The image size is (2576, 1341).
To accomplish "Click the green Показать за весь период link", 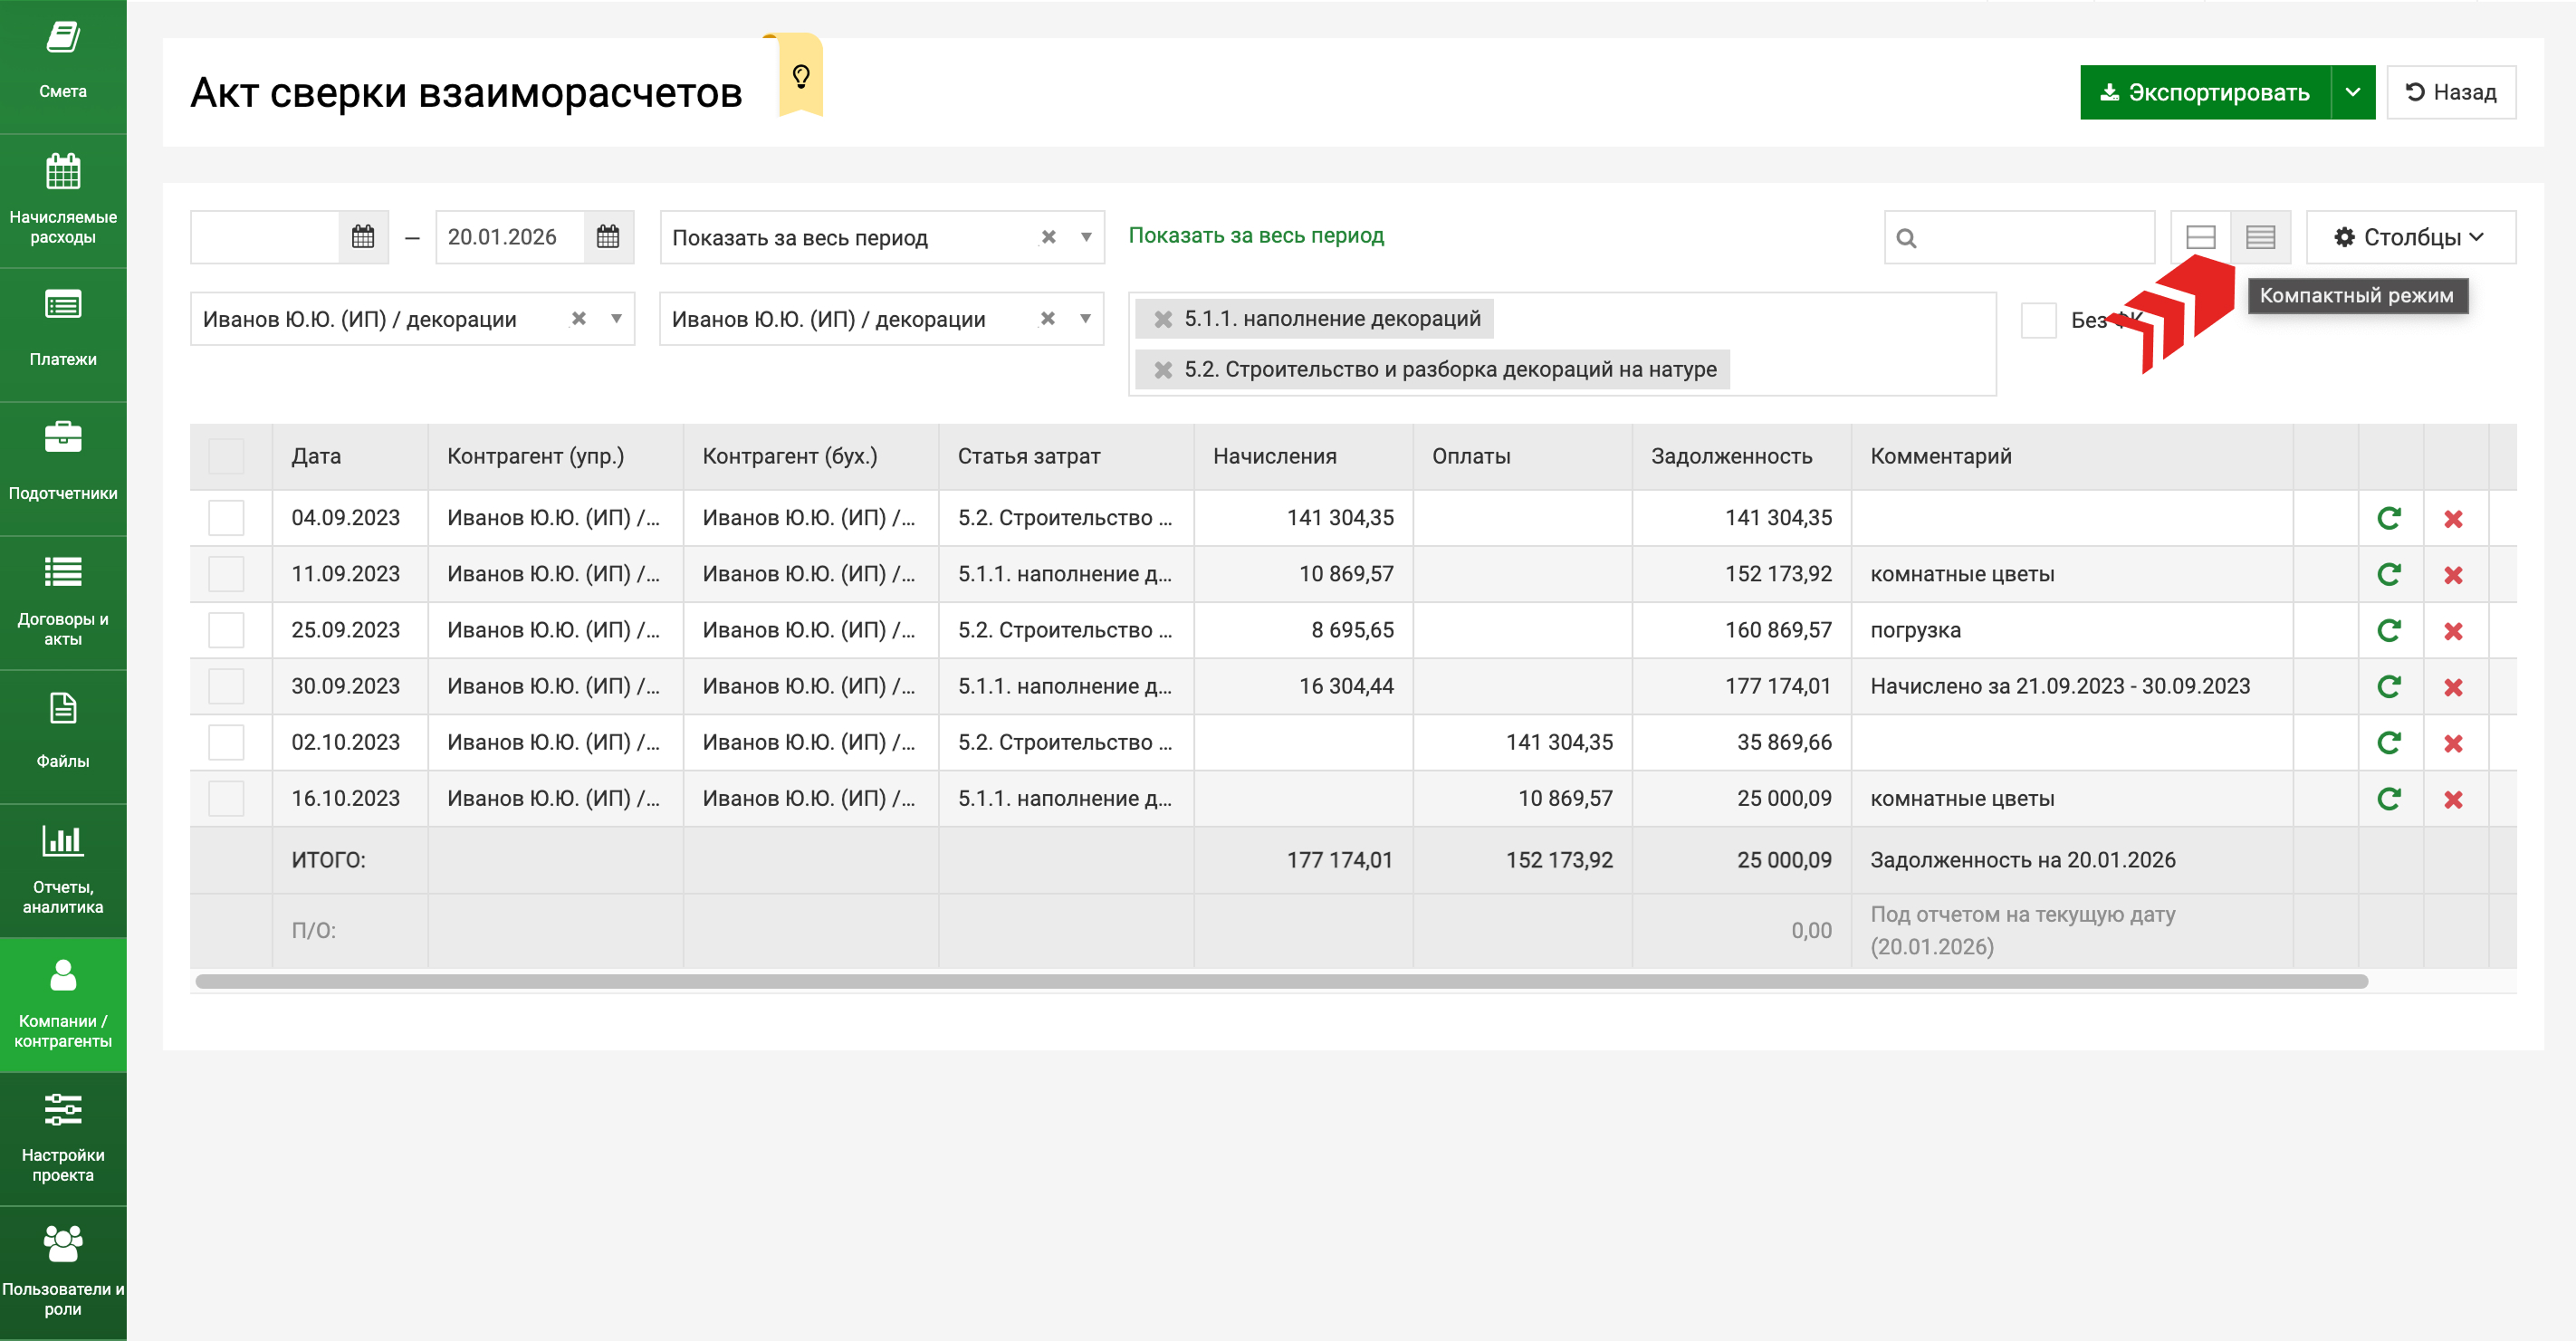I will pyautogui.click(x=1256, y=235).
